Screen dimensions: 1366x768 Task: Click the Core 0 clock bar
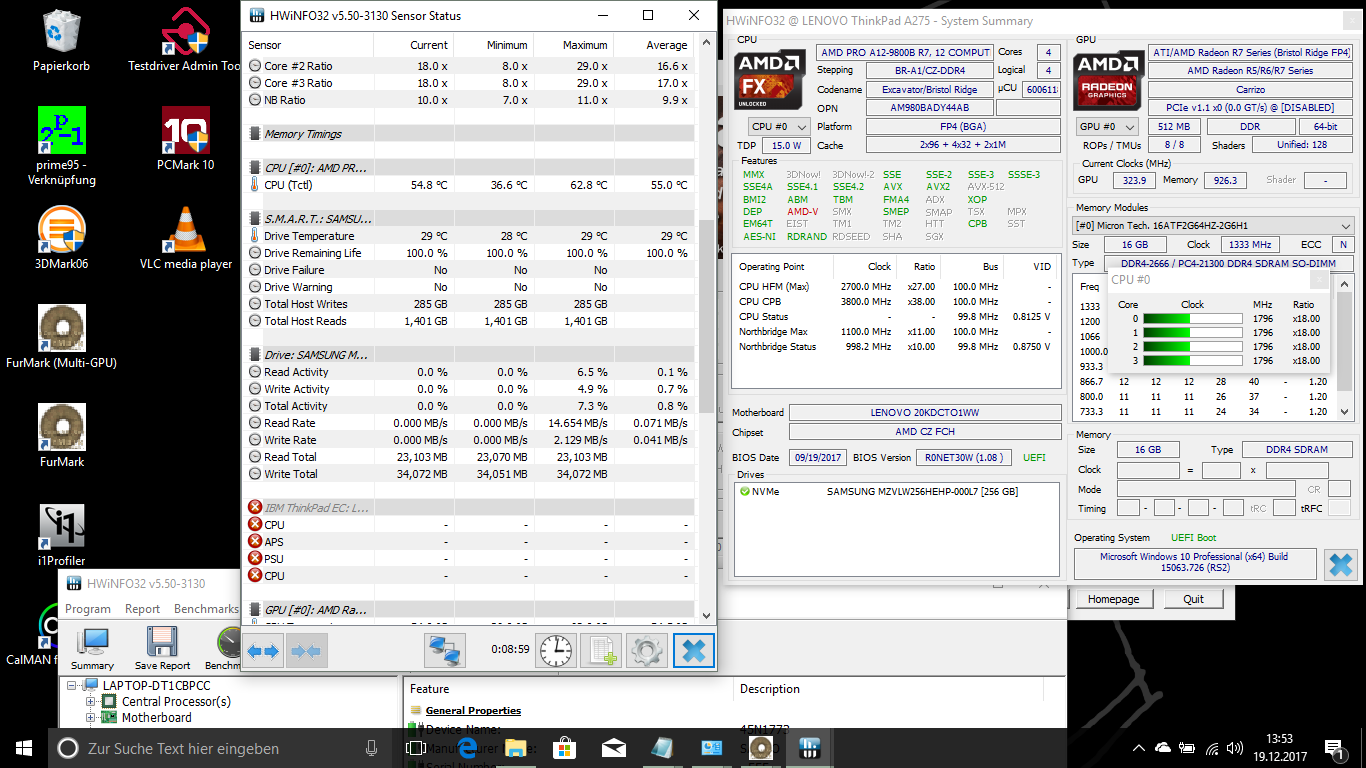(x=1192, y=319)
